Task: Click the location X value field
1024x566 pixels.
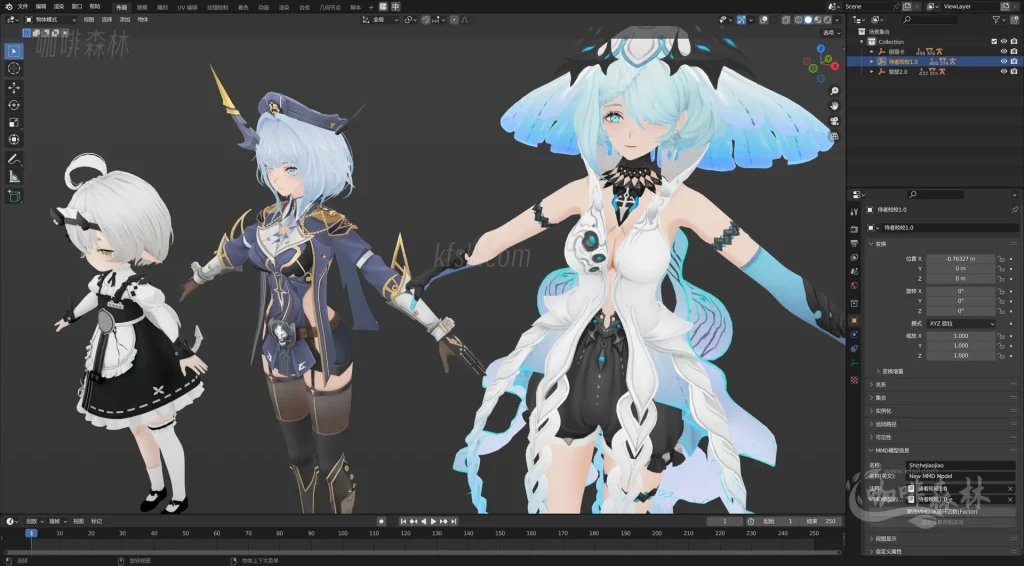Action: pos(961,259)
